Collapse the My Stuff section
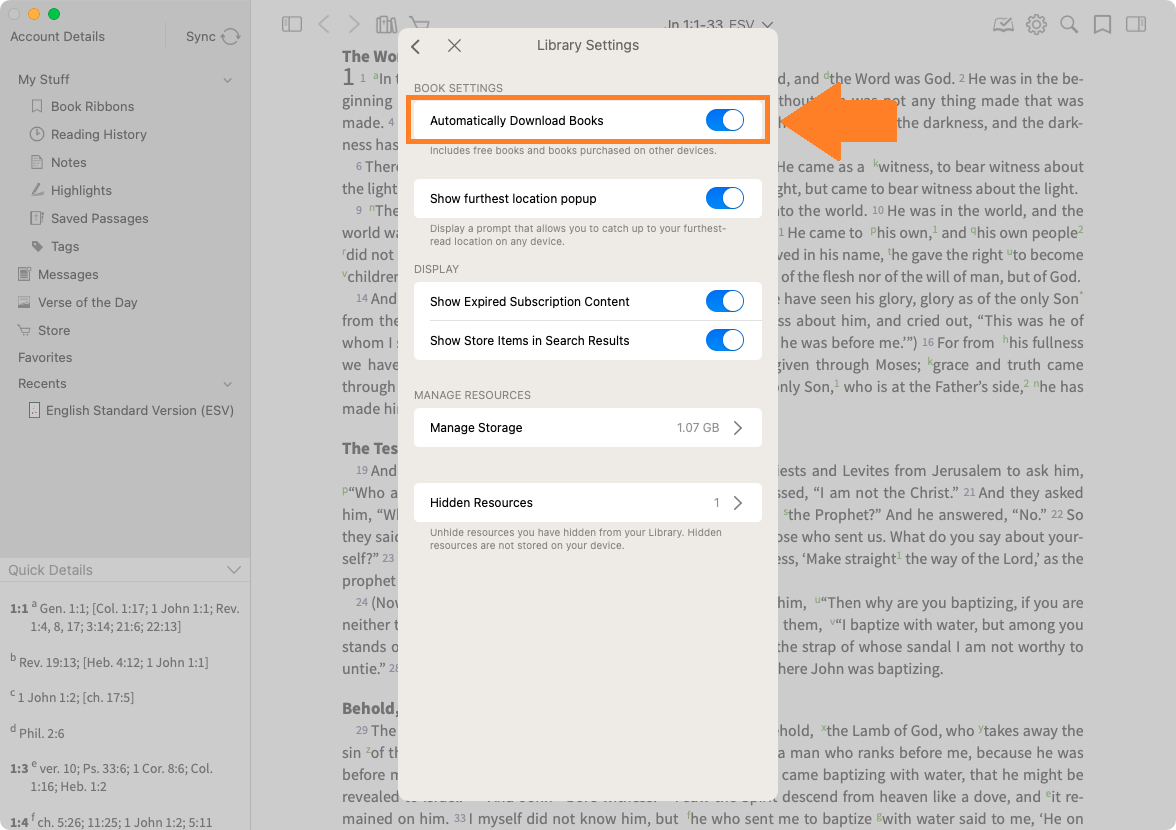The height and width of the screenshot is (830, 1176). [228, 80]
